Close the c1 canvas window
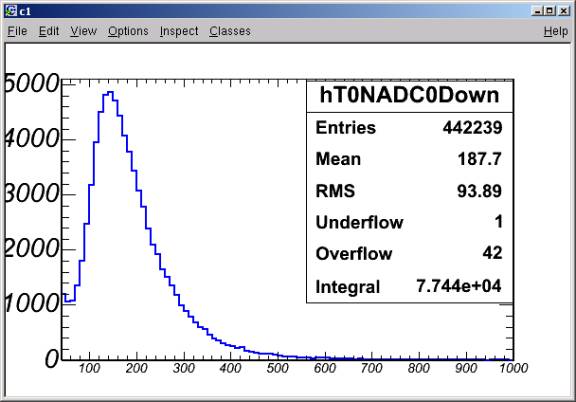576x402 pixels. pos(564,11)
